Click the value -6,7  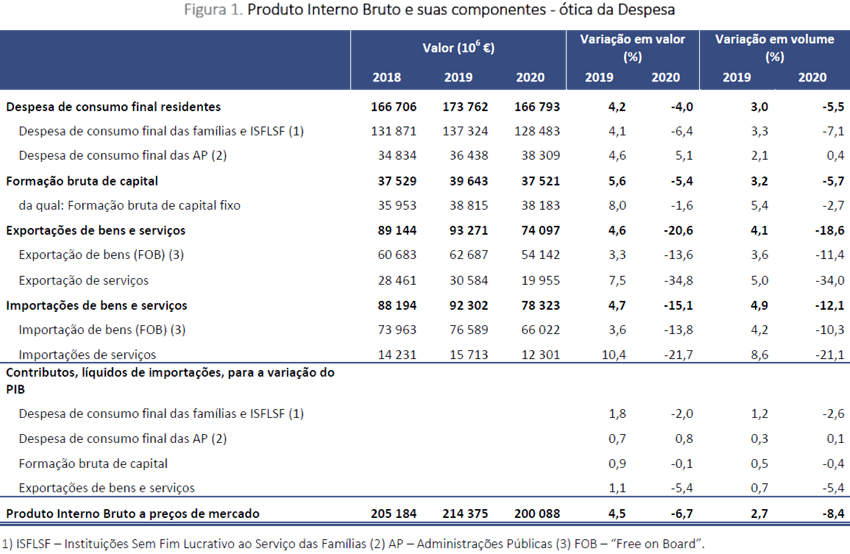(681, 514)
